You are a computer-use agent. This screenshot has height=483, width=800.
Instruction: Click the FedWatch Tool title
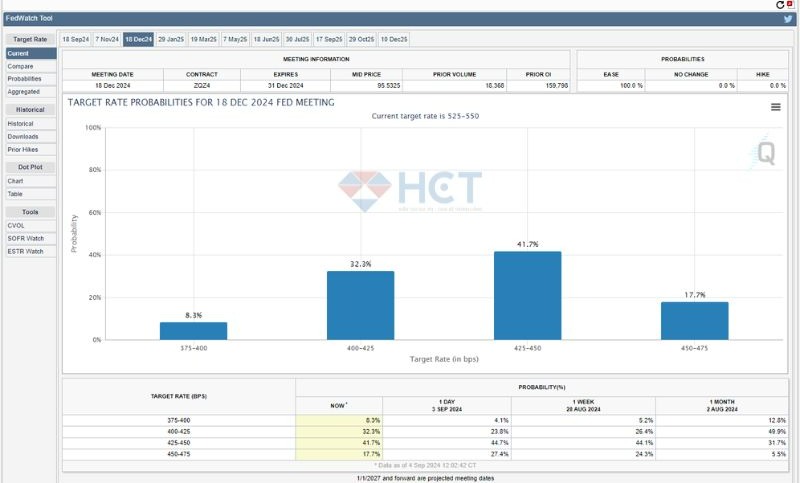29,18
